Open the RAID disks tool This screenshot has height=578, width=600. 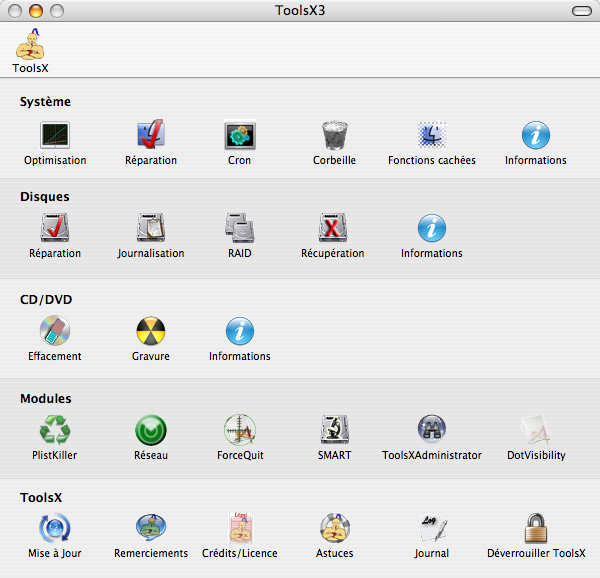tap(240, 228)
